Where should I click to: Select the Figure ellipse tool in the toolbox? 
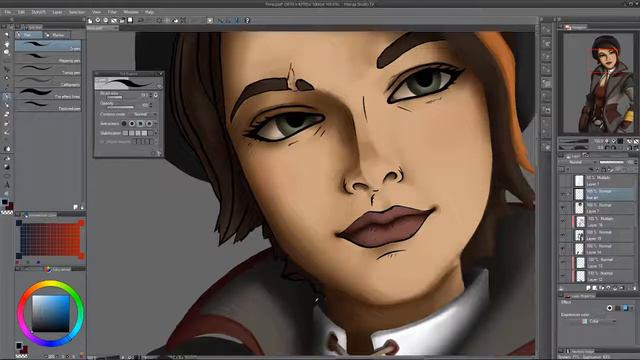7,176
